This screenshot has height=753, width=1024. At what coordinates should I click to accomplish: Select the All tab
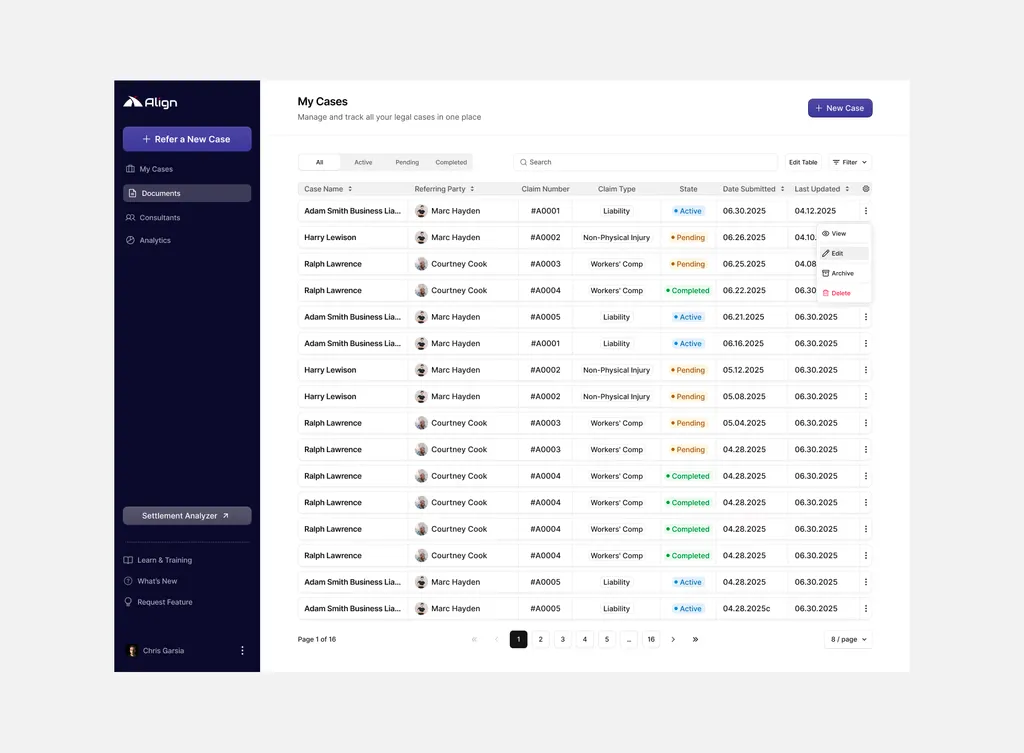click(x=319, y=163)
